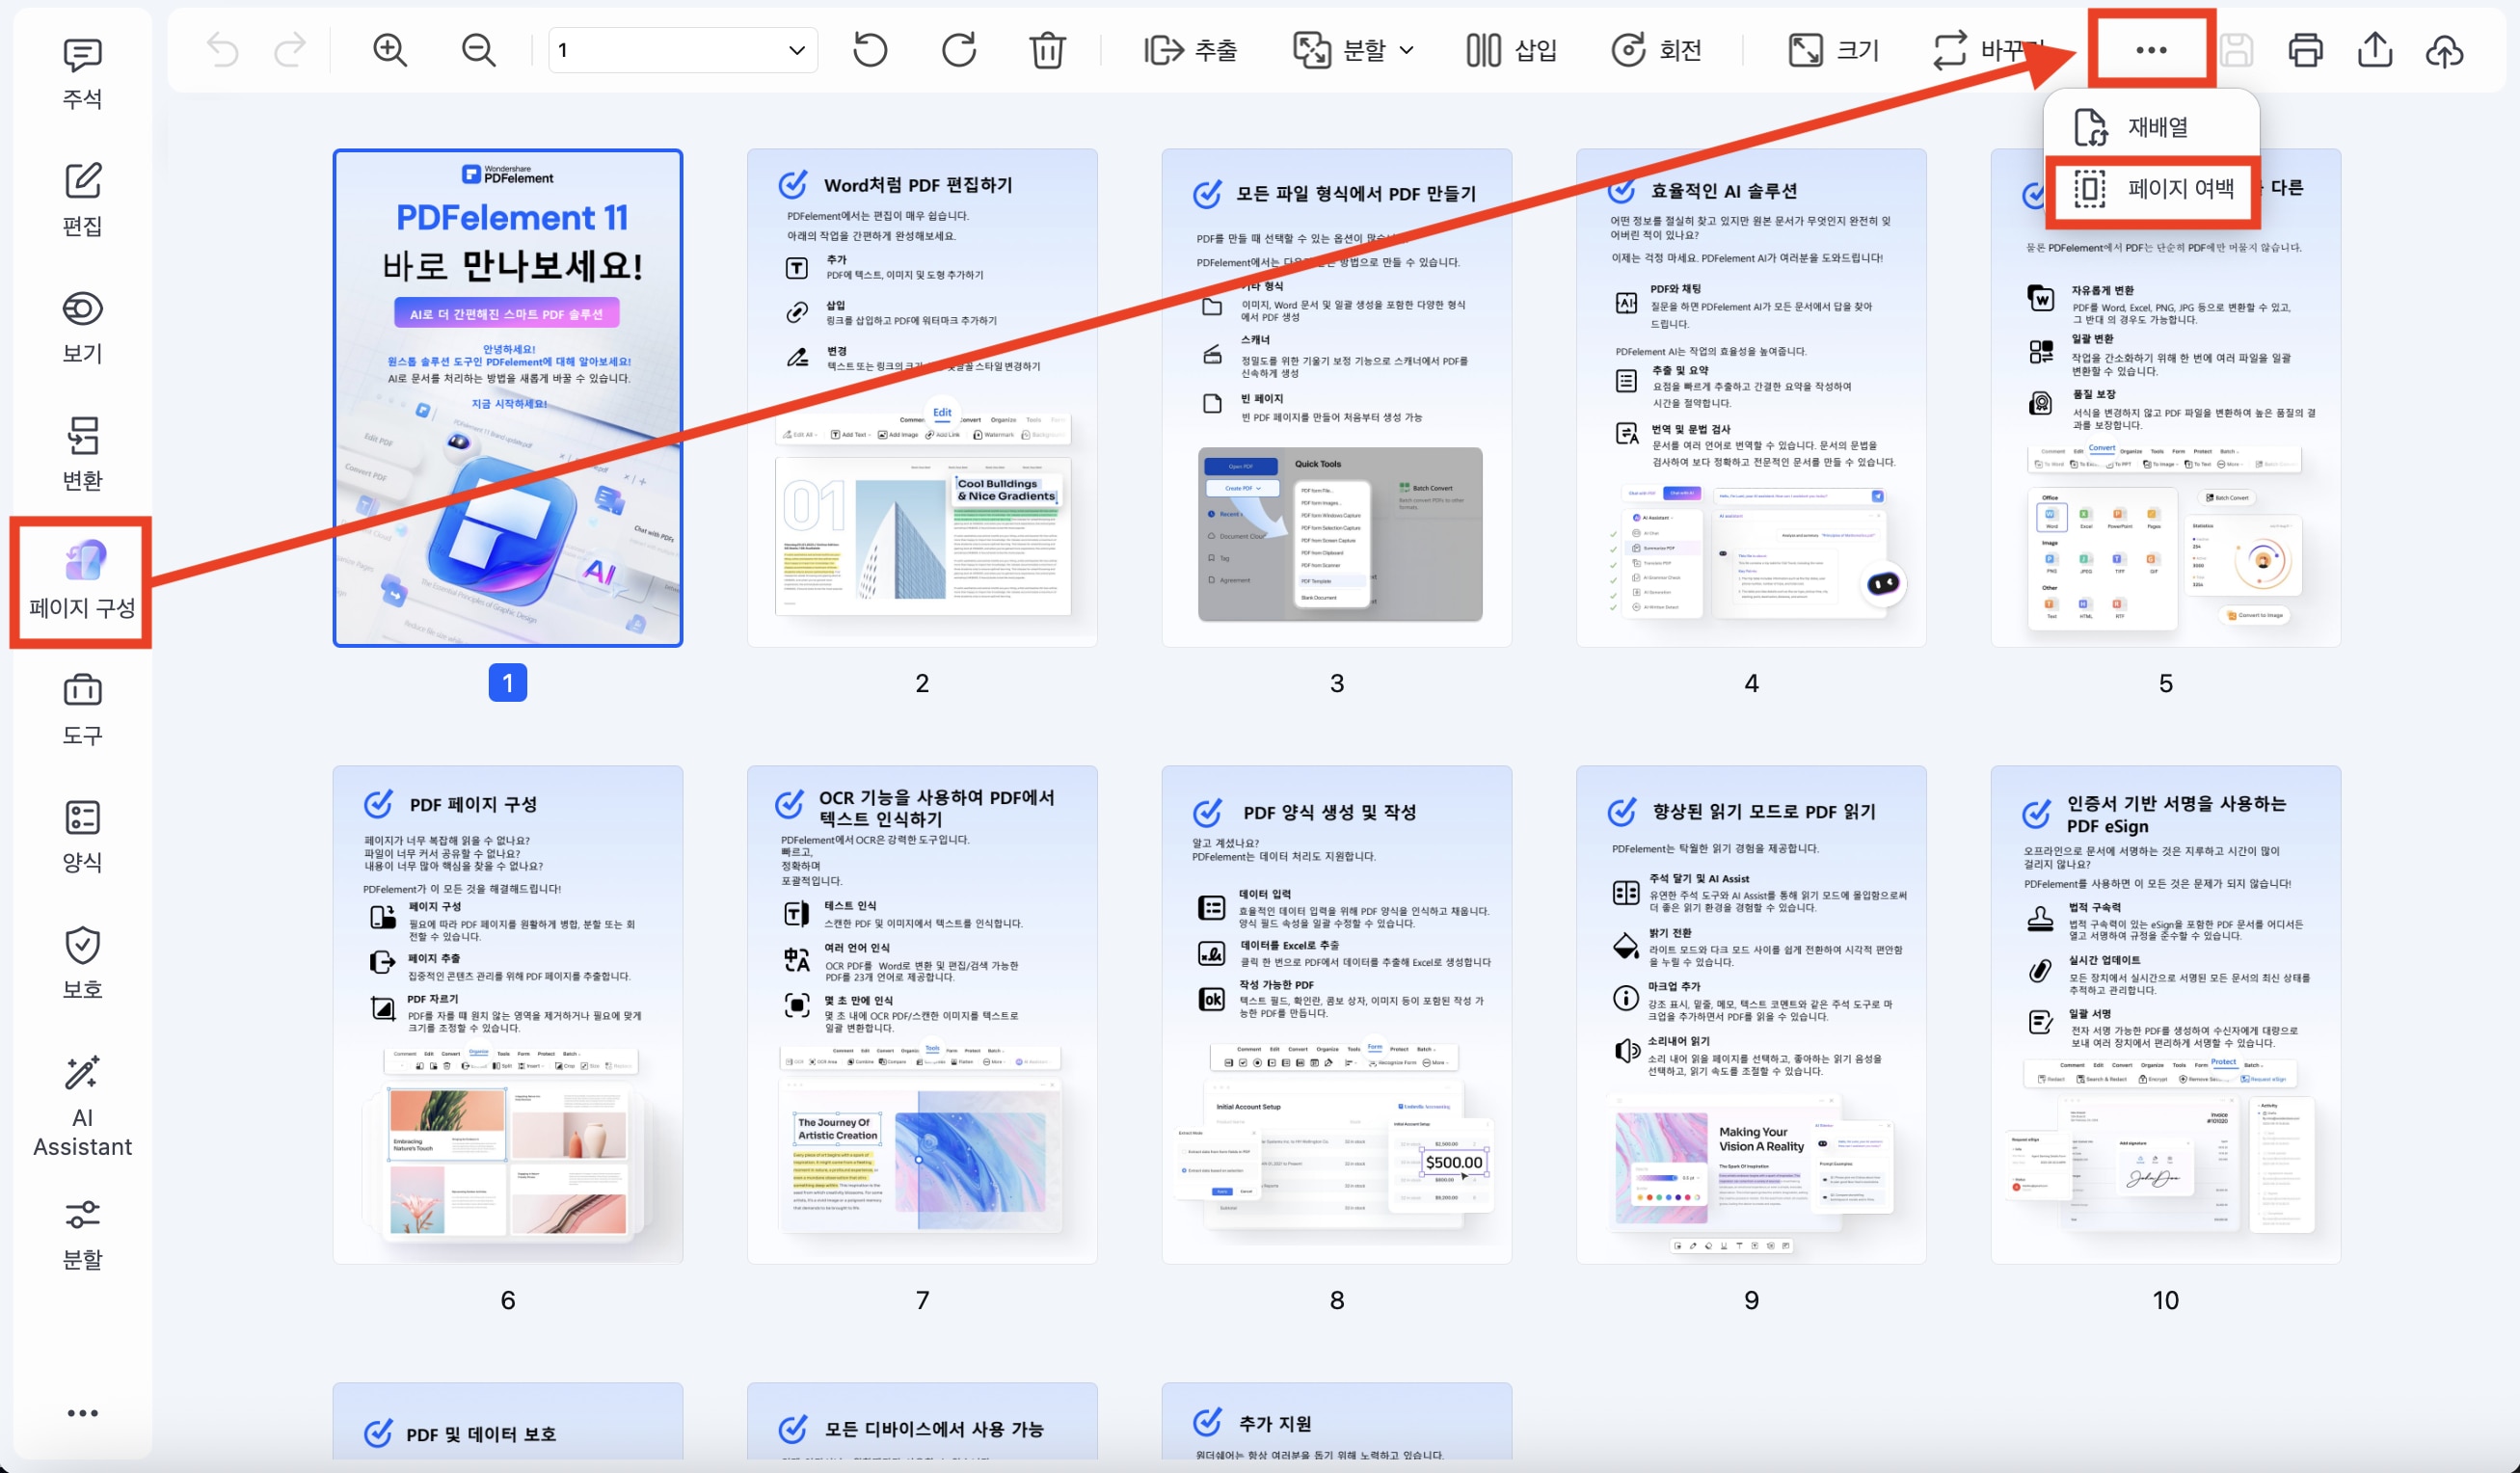Click the zoom in magnifier icon
The width and height of the screenshot is (2520, 1473).
click(x=389, y=49)
